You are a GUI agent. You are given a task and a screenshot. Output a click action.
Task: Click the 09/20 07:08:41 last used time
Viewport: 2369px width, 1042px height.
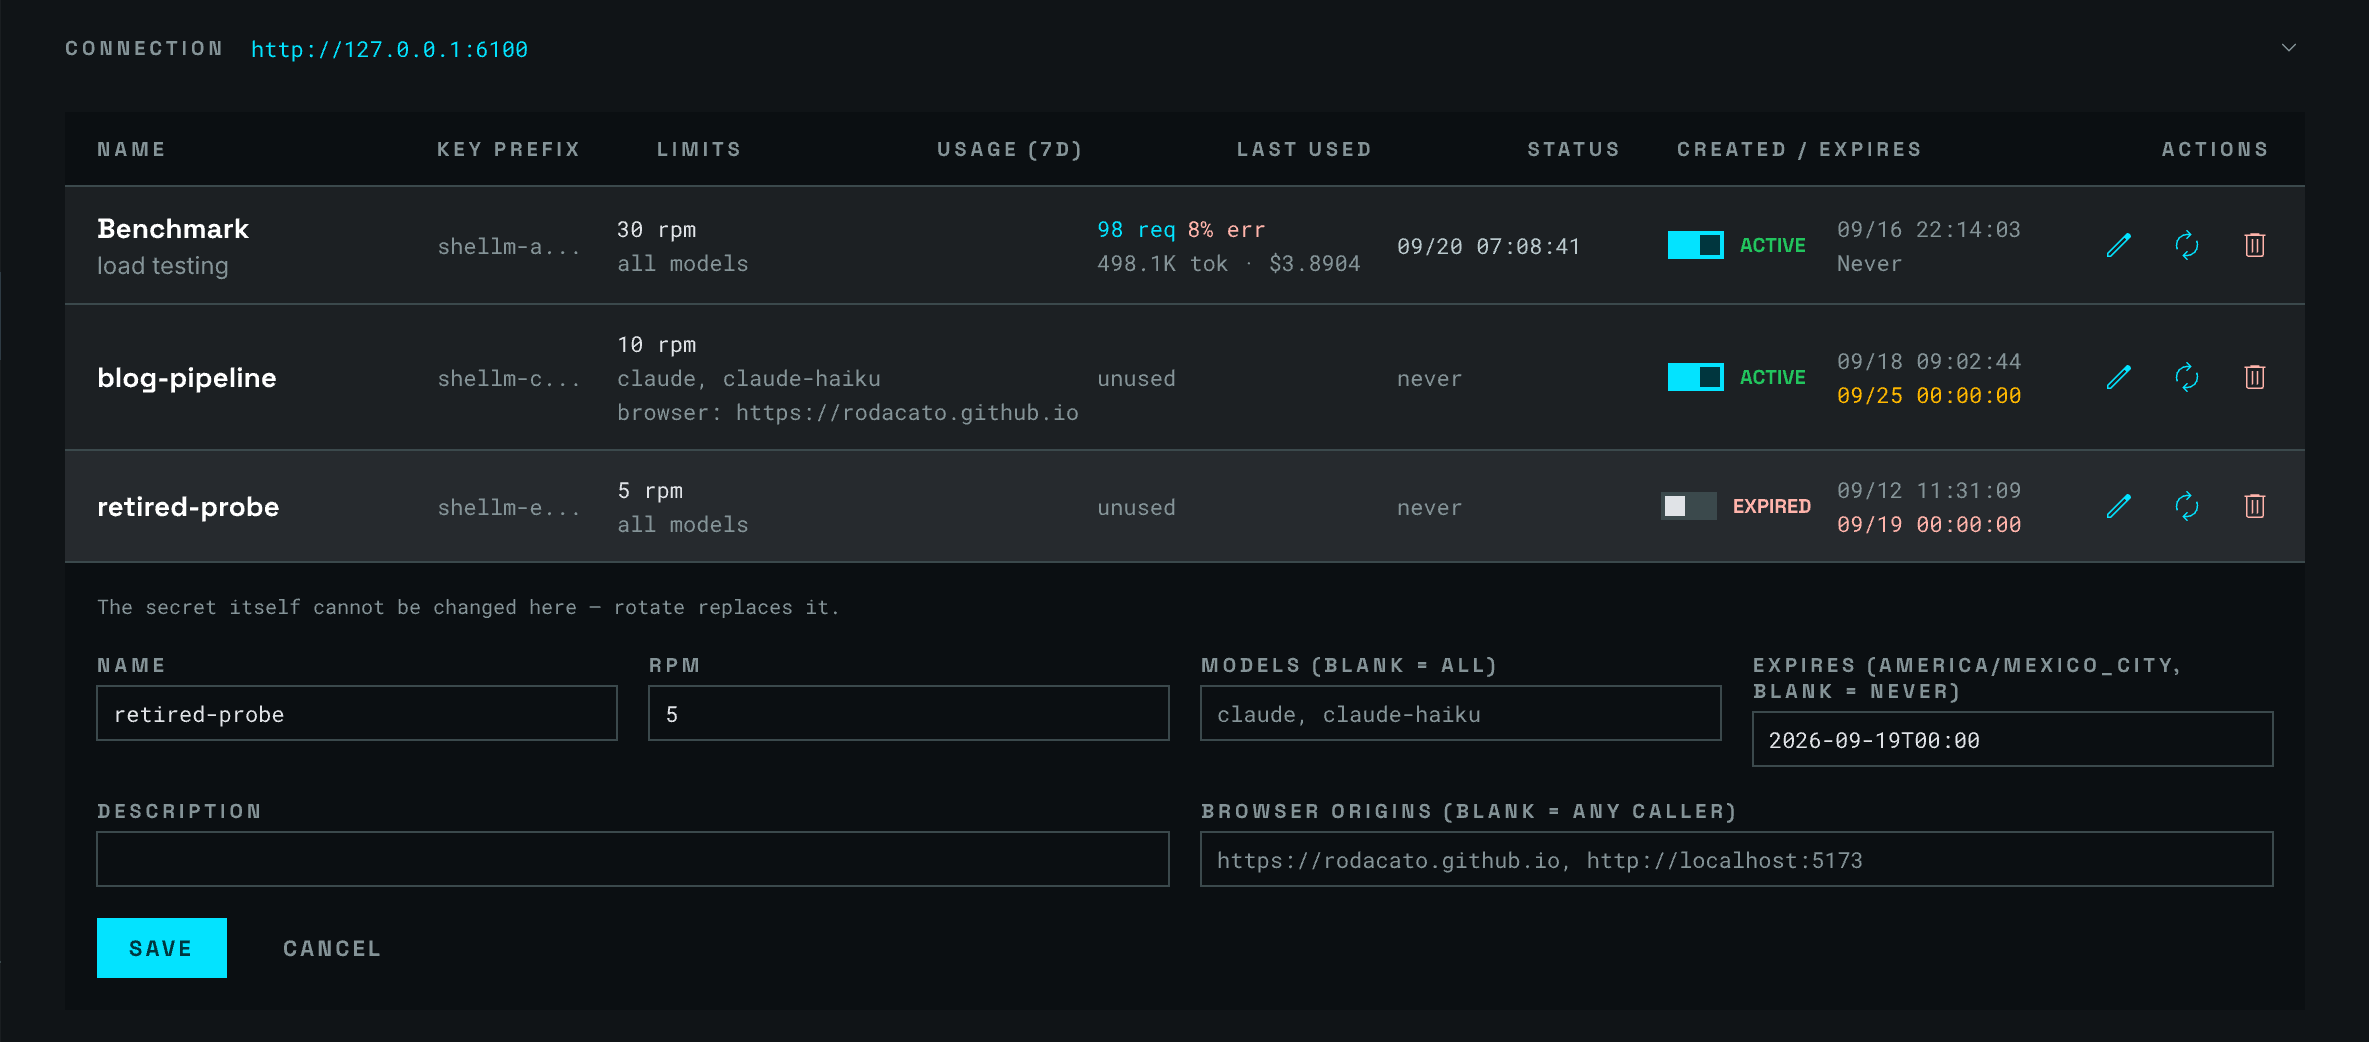[1489, 246]
